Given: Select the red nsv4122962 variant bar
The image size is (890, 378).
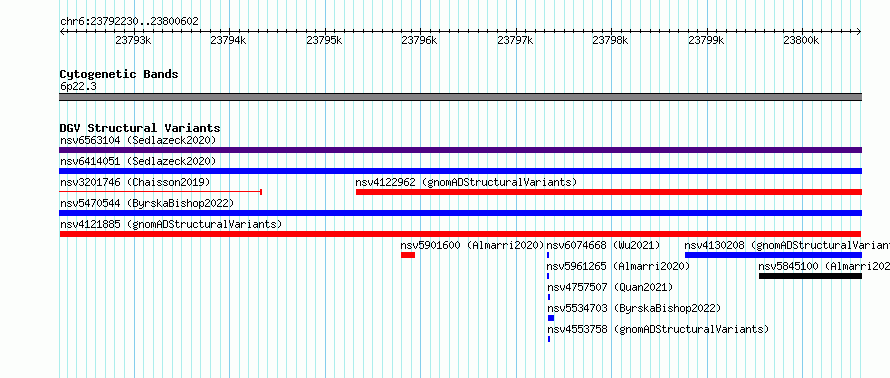Looking at the screenshot, I should pos(609,192).
